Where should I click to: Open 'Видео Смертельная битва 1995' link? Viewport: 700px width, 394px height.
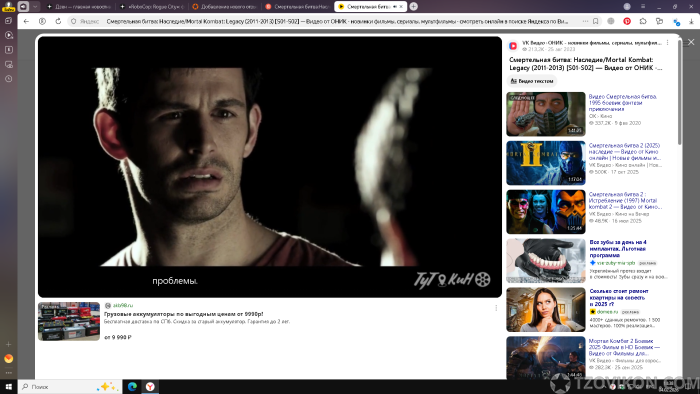pyautogui.click(x=622, y=103)
